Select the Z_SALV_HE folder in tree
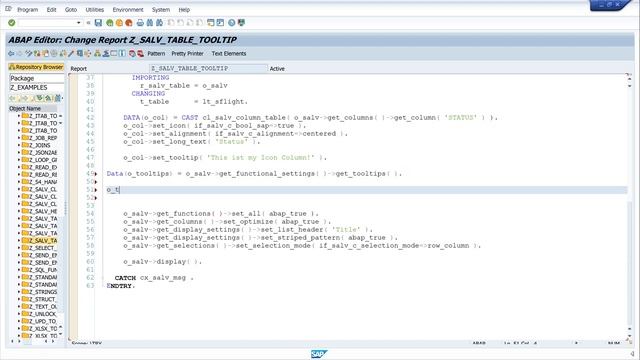The height and width of the screenshot is (360, 640). [x=39, y=211]
